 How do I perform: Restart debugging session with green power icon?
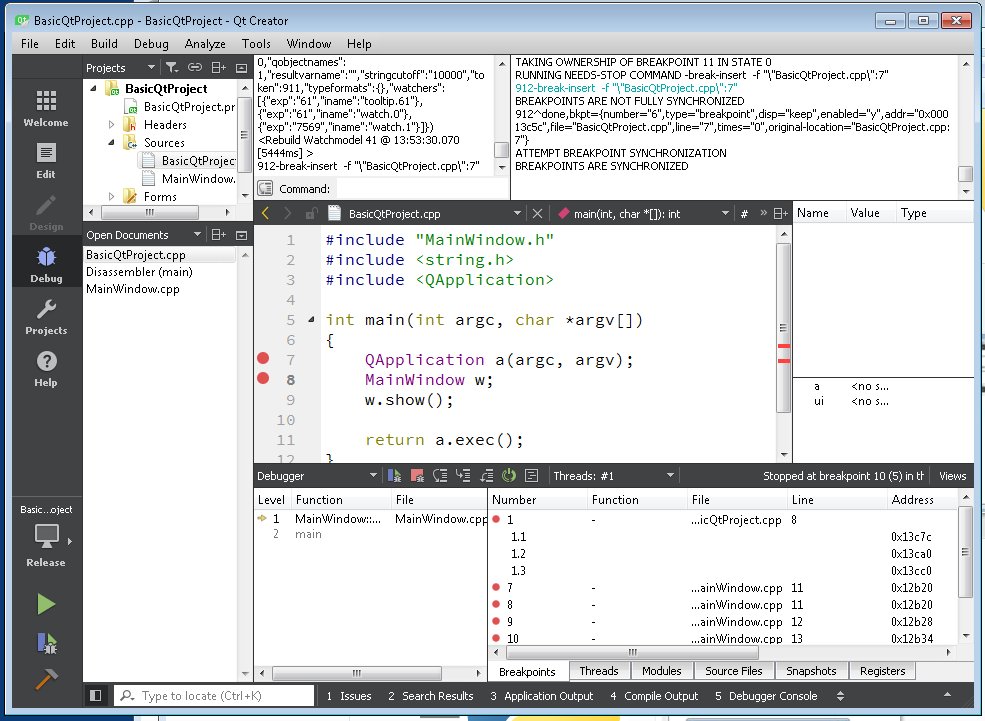point(509,475)
